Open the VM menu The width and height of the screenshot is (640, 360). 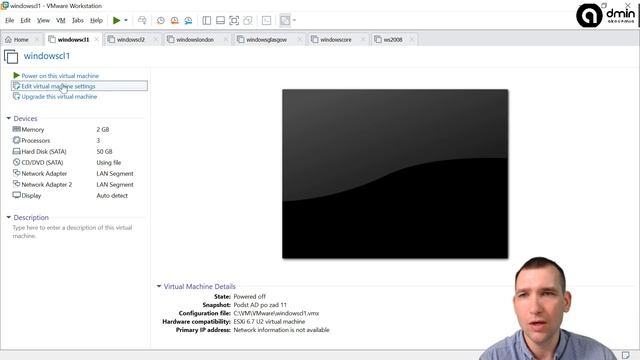tap(60, 20)
